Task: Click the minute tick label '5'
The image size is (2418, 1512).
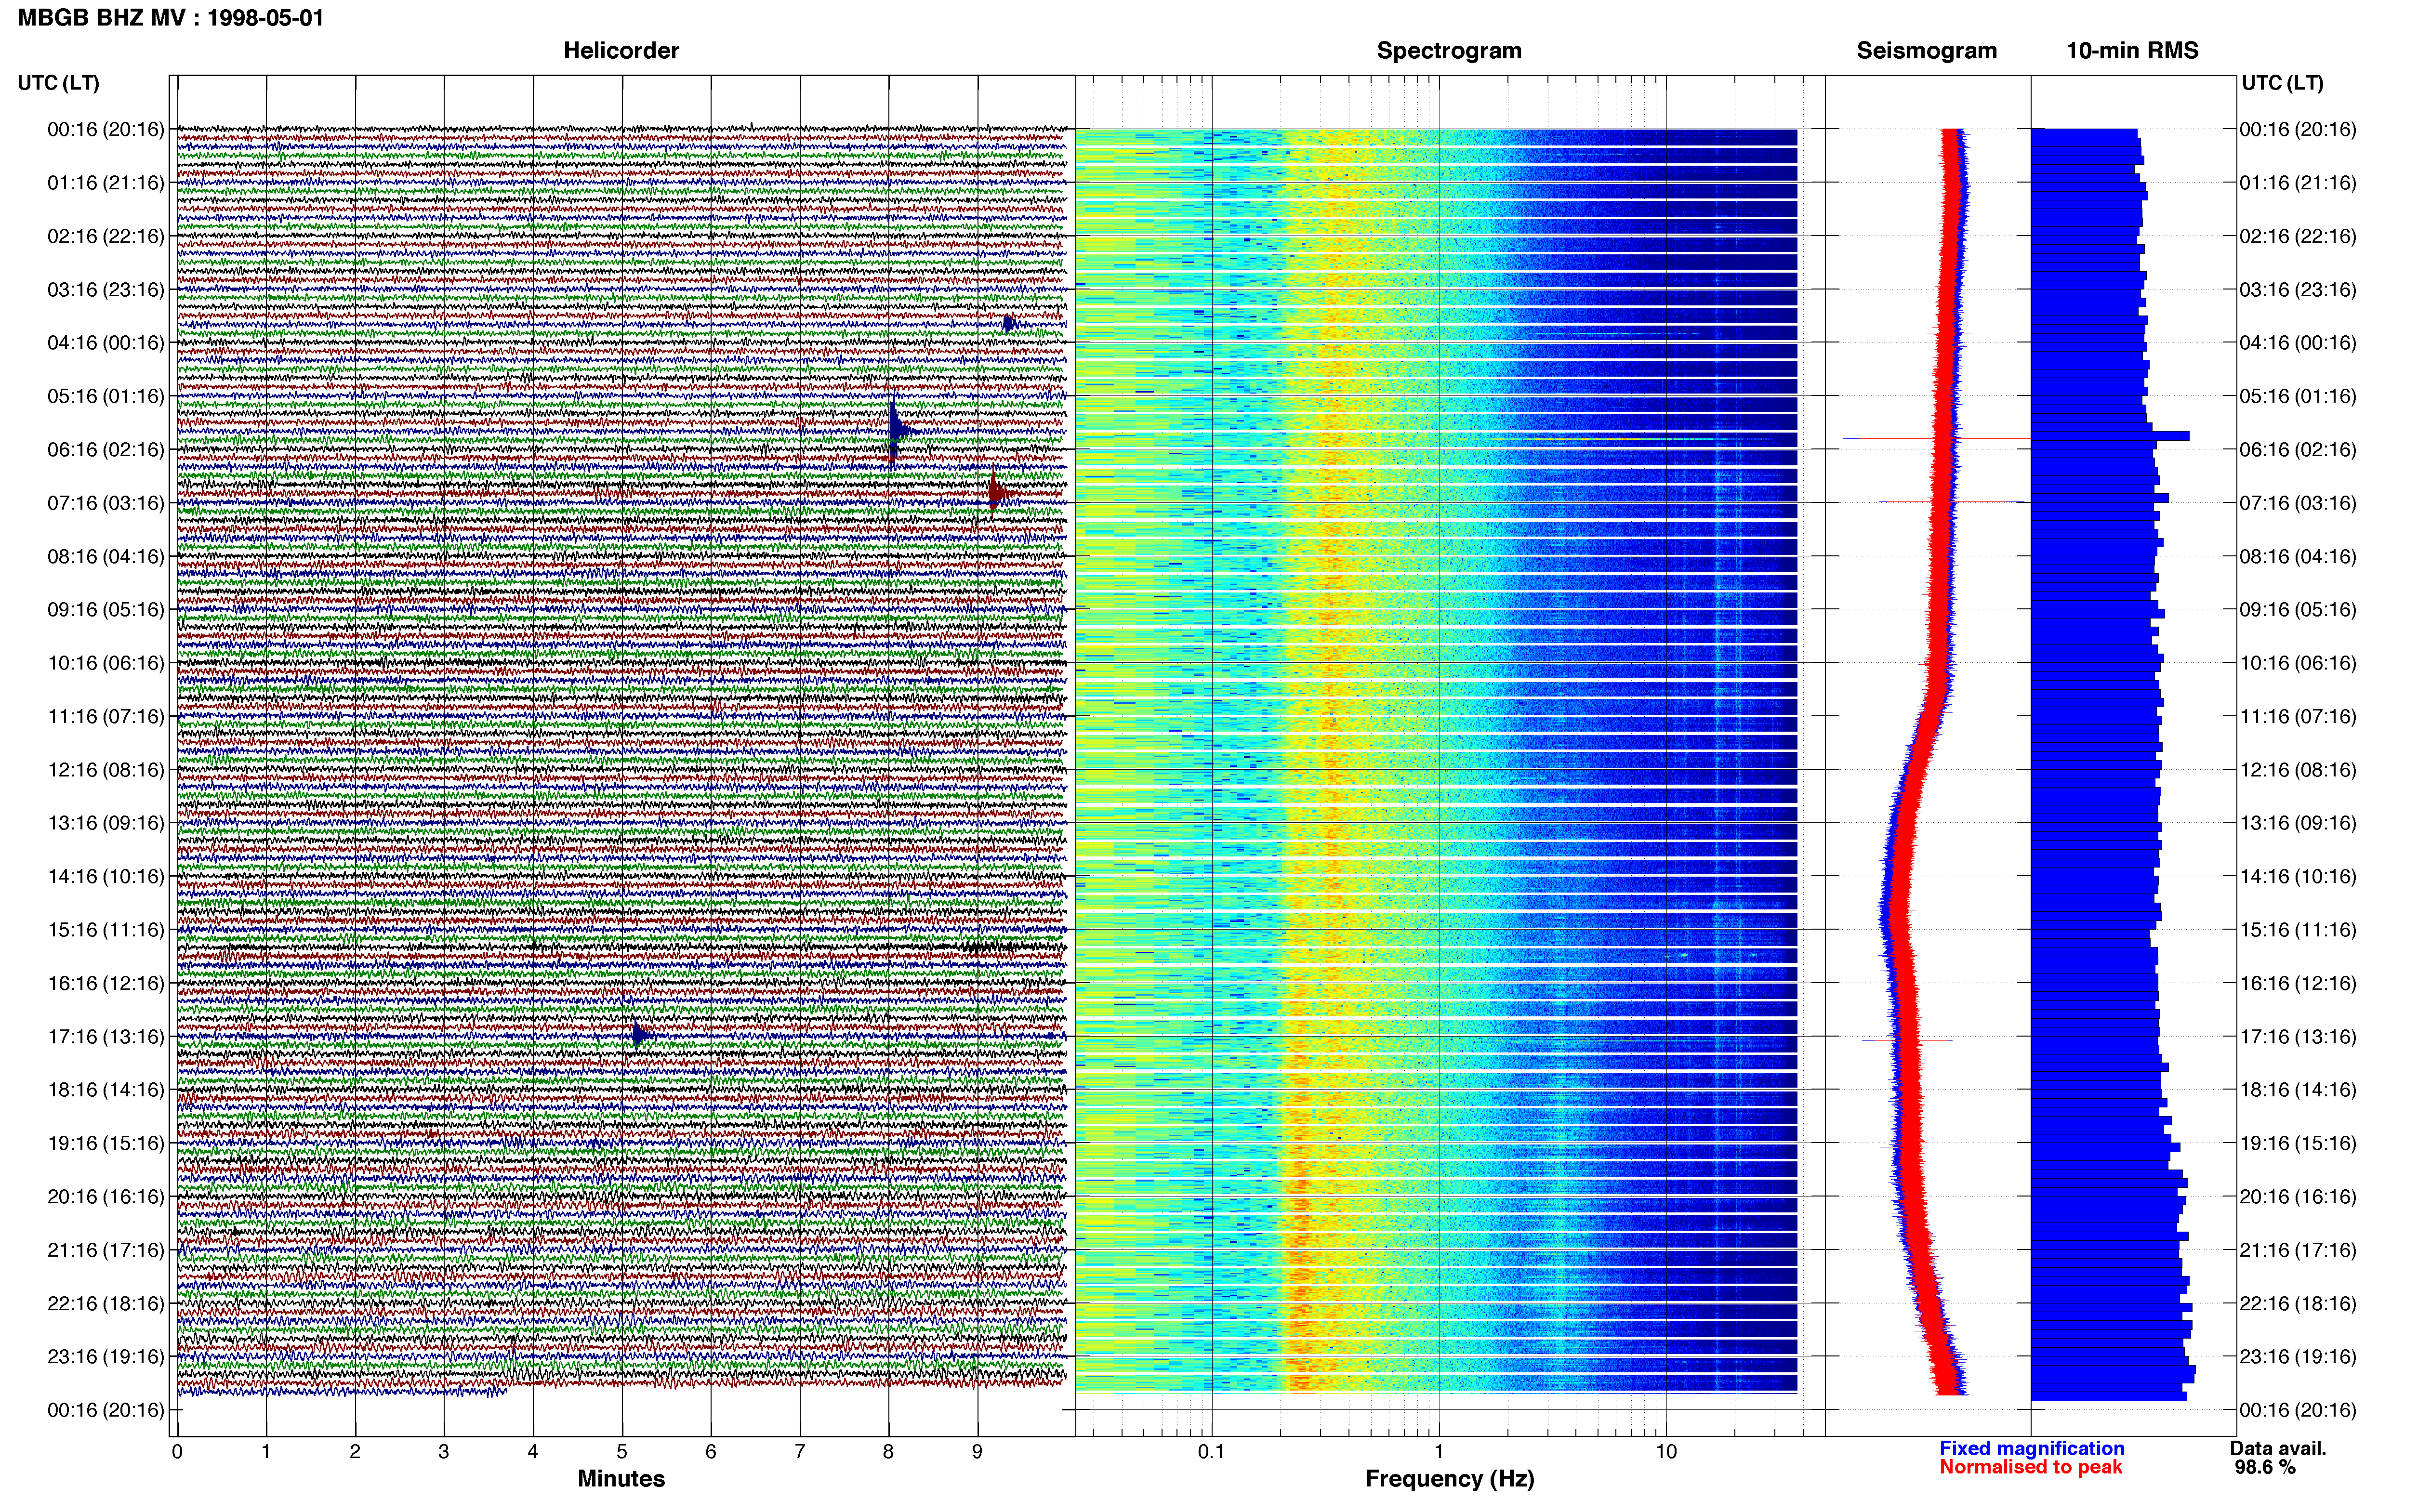Action: click(622, 1451)
